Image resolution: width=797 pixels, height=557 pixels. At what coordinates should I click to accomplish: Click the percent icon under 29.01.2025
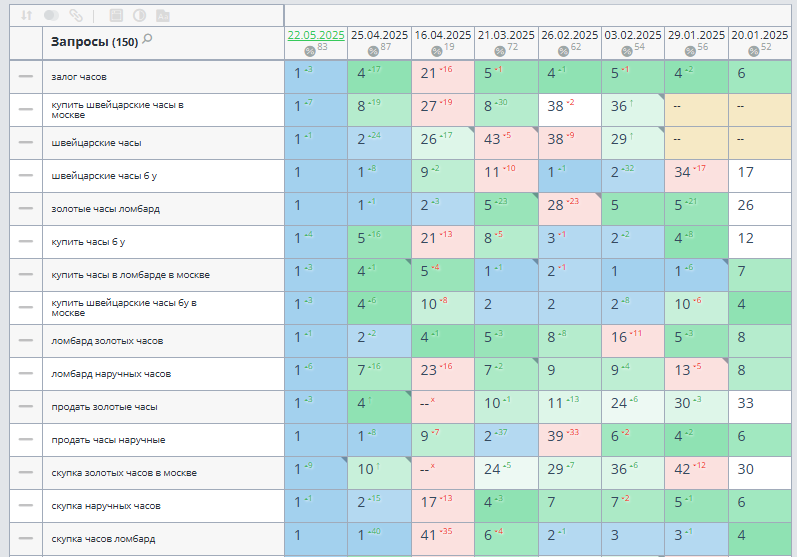[690, 51]
